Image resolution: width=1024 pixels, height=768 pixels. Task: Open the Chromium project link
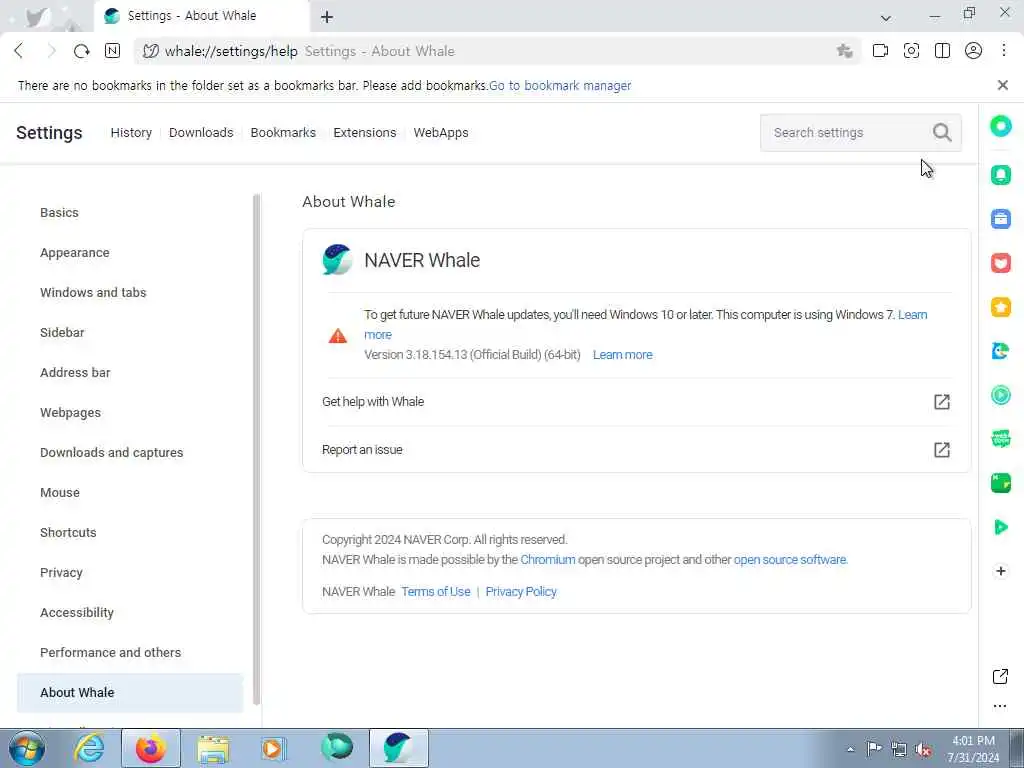pos(548,560)
